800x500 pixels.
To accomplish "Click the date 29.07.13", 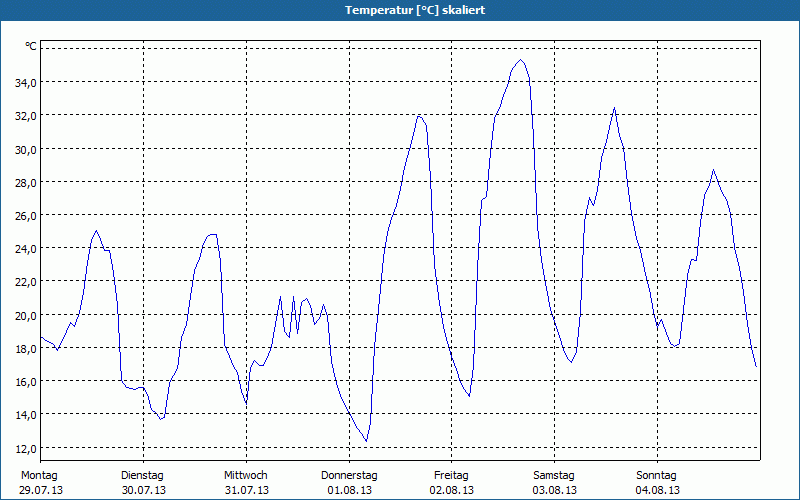I will (41, 490).
